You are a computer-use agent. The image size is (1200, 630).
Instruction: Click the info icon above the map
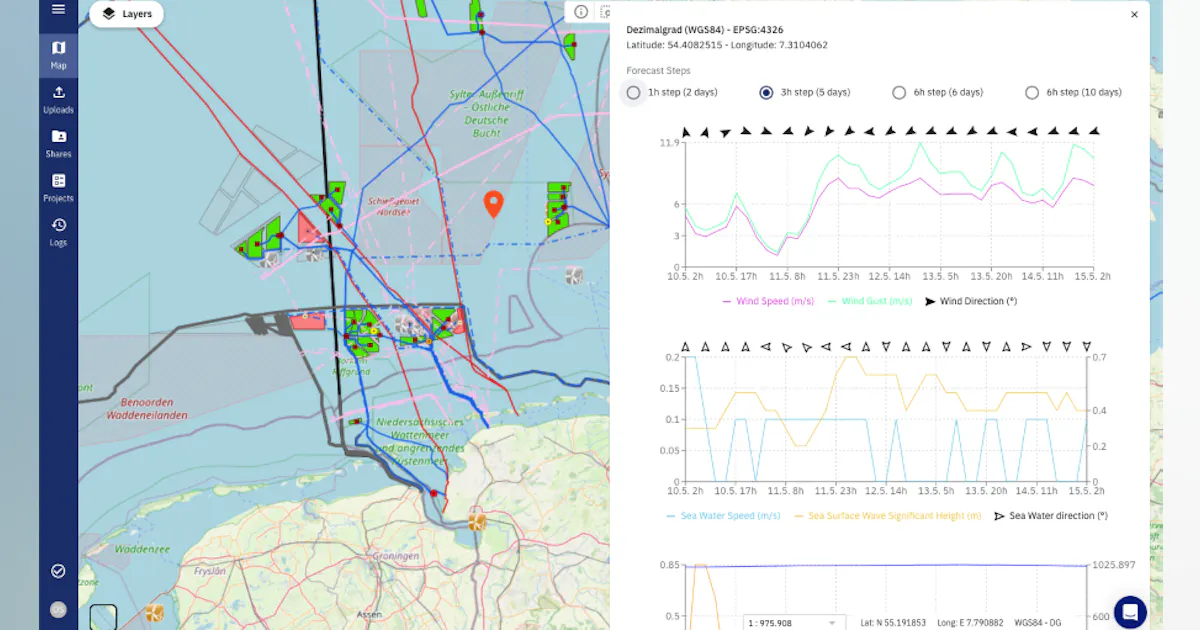(x=581, y=12)
